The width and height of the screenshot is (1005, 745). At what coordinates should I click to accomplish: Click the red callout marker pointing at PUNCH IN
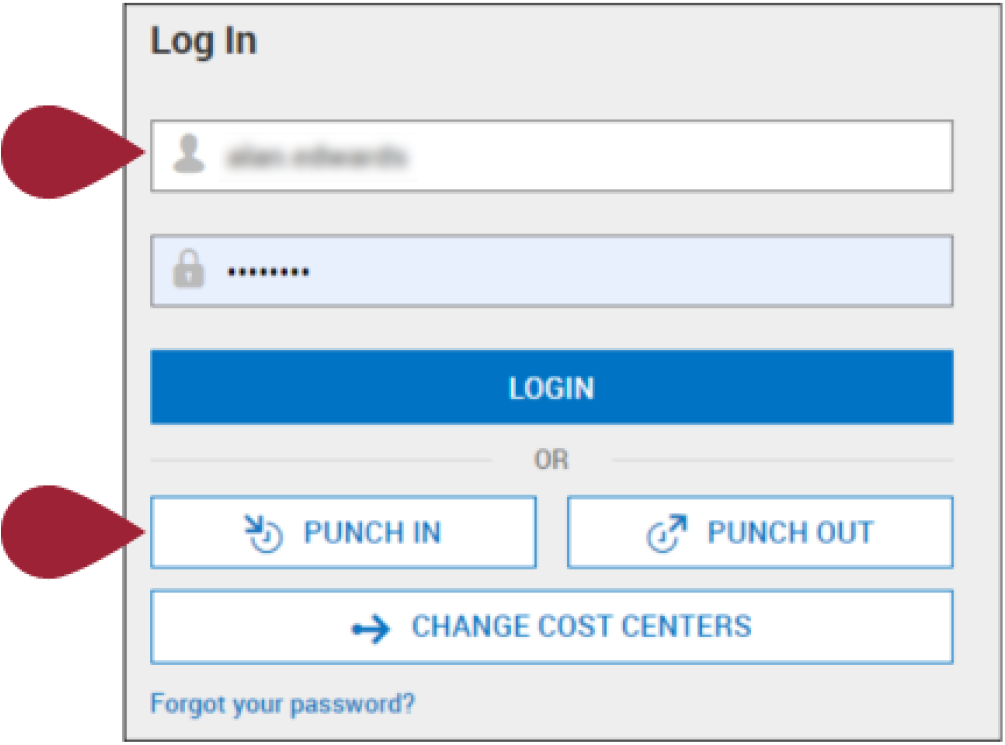tap(72, 532)
